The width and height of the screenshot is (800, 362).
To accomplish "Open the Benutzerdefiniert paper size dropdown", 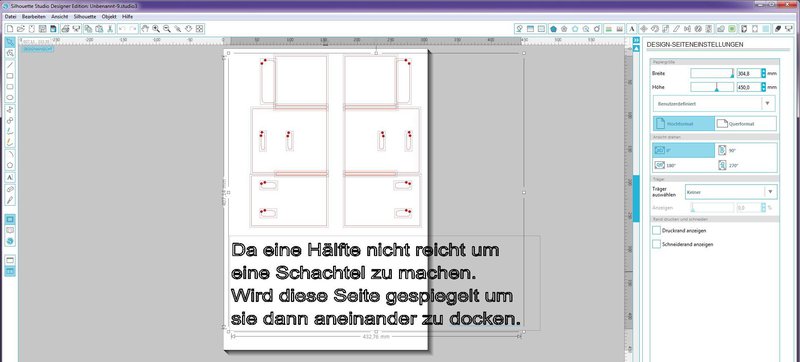I will (x=714, y=104).
